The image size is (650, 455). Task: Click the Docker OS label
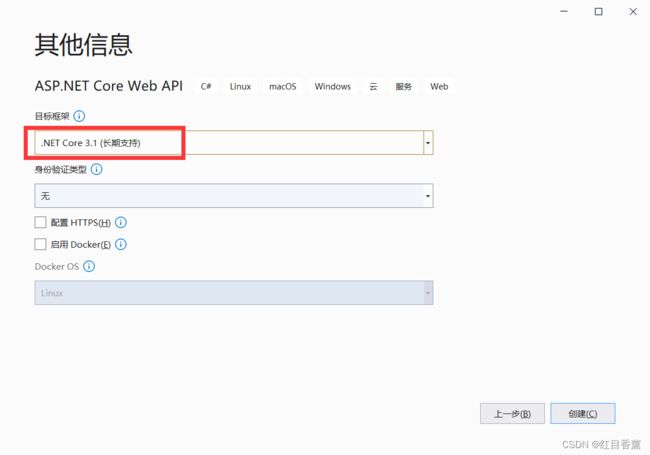pyautogui.click(x=57, y=266)
